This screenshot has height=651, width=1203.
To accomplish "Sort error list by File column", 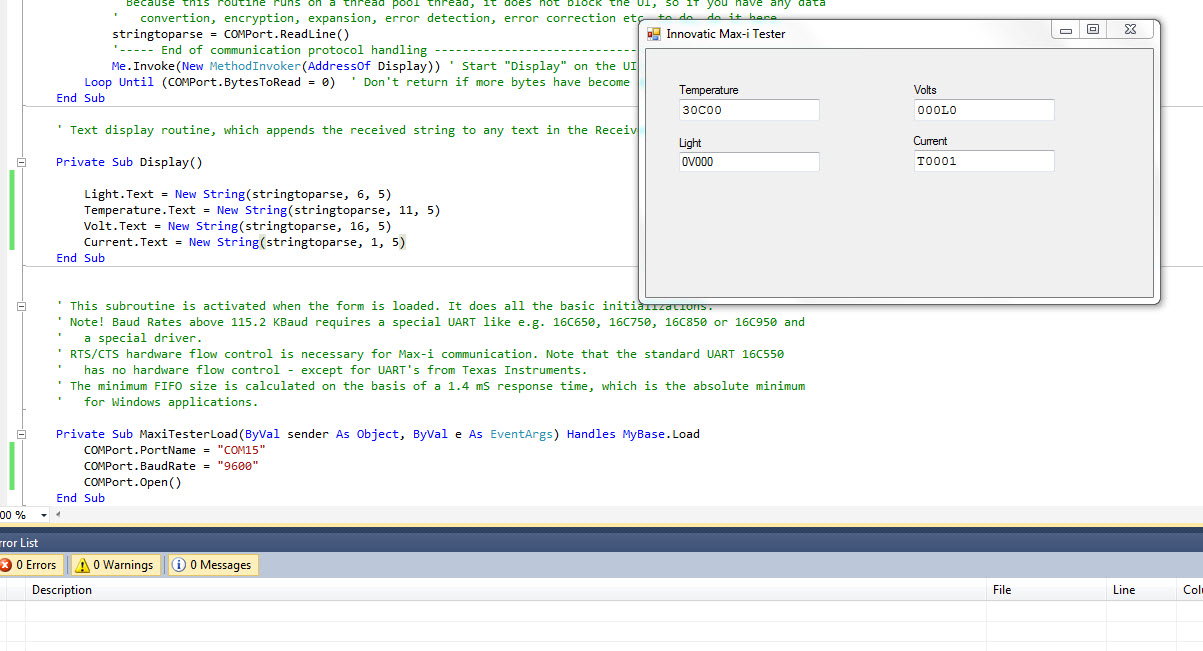I will [1045, 590].
